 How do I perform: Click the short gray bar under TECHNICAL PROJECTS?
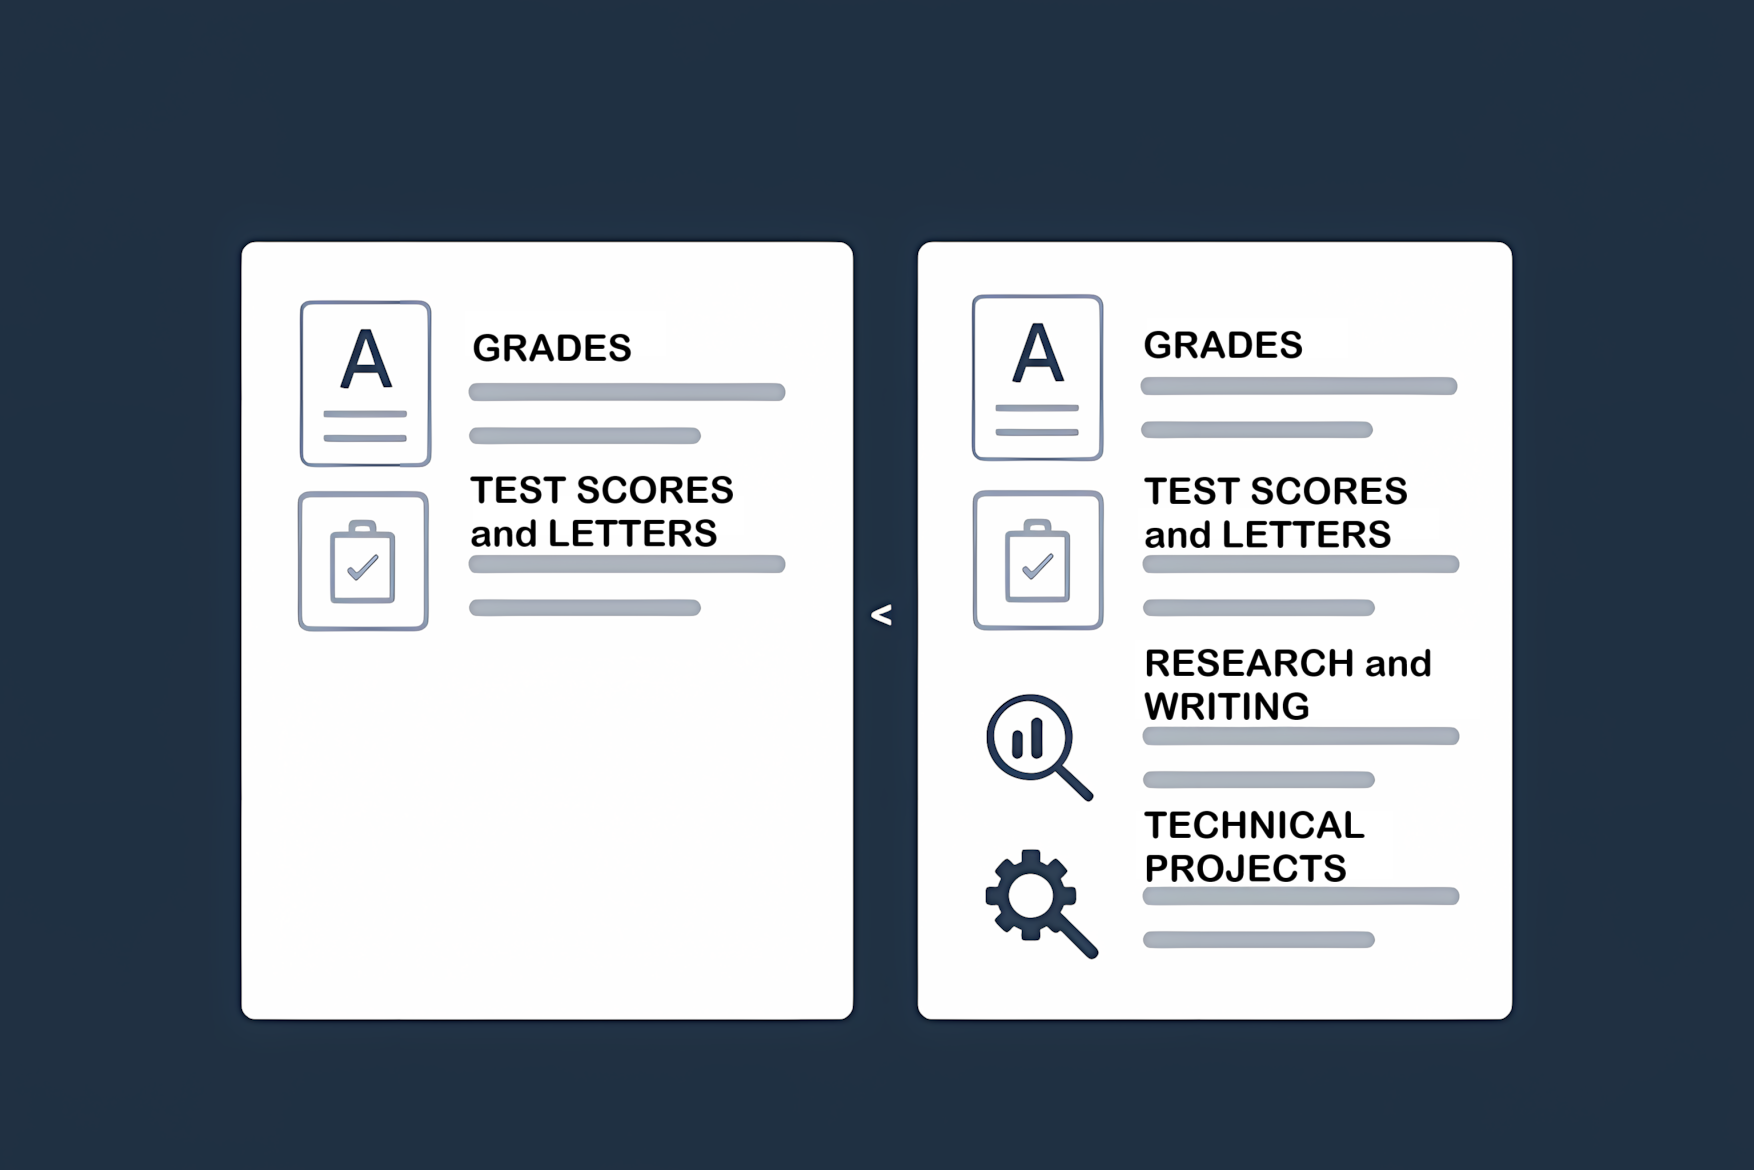click(x=1259, y=940)
